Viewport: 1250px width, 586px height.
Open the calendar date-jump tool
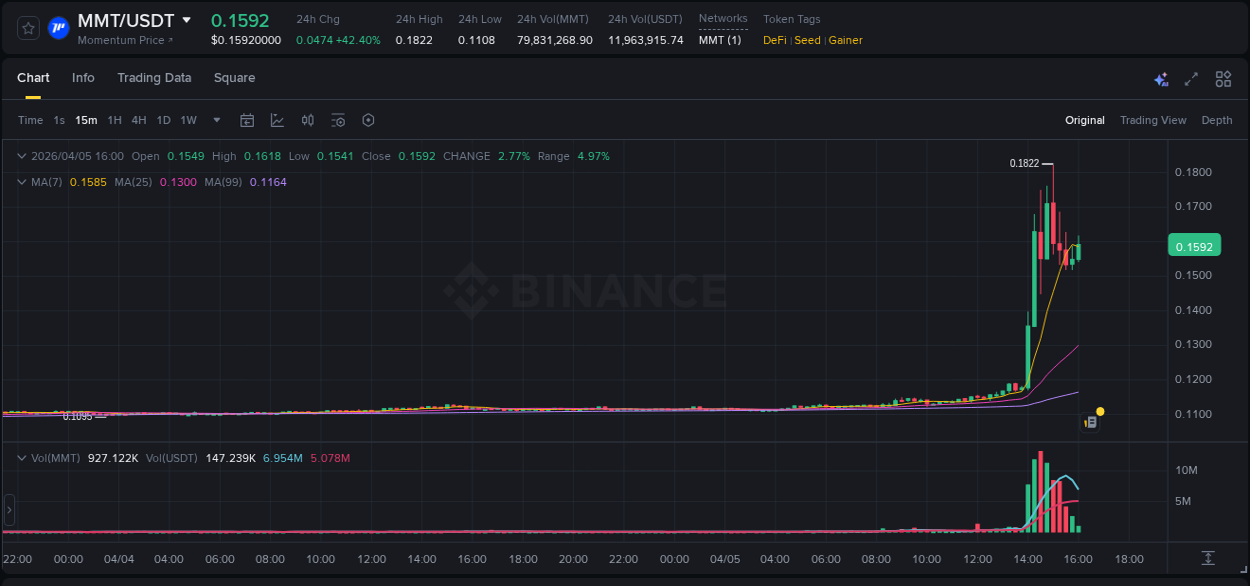point(247,120)
